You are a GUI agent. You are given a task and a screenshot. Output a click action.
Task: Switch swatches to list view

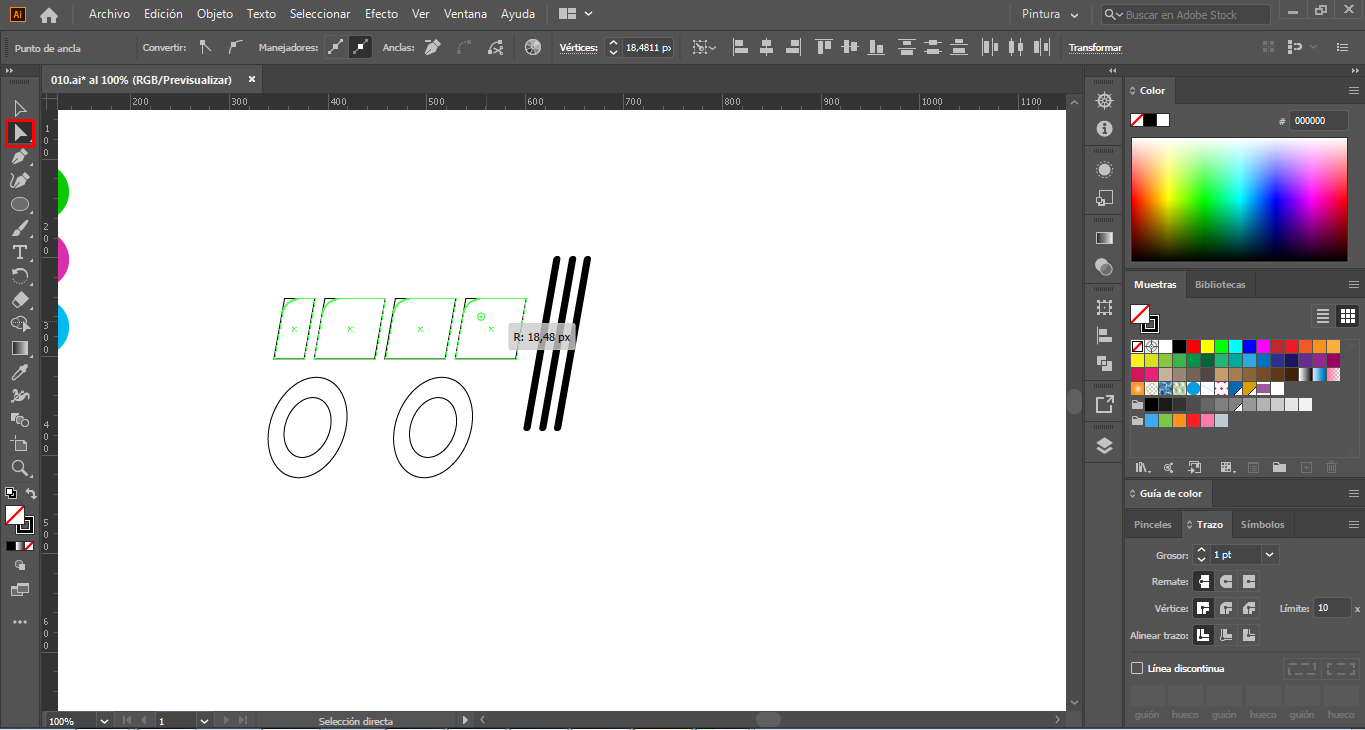click(x=1323, y=316)
